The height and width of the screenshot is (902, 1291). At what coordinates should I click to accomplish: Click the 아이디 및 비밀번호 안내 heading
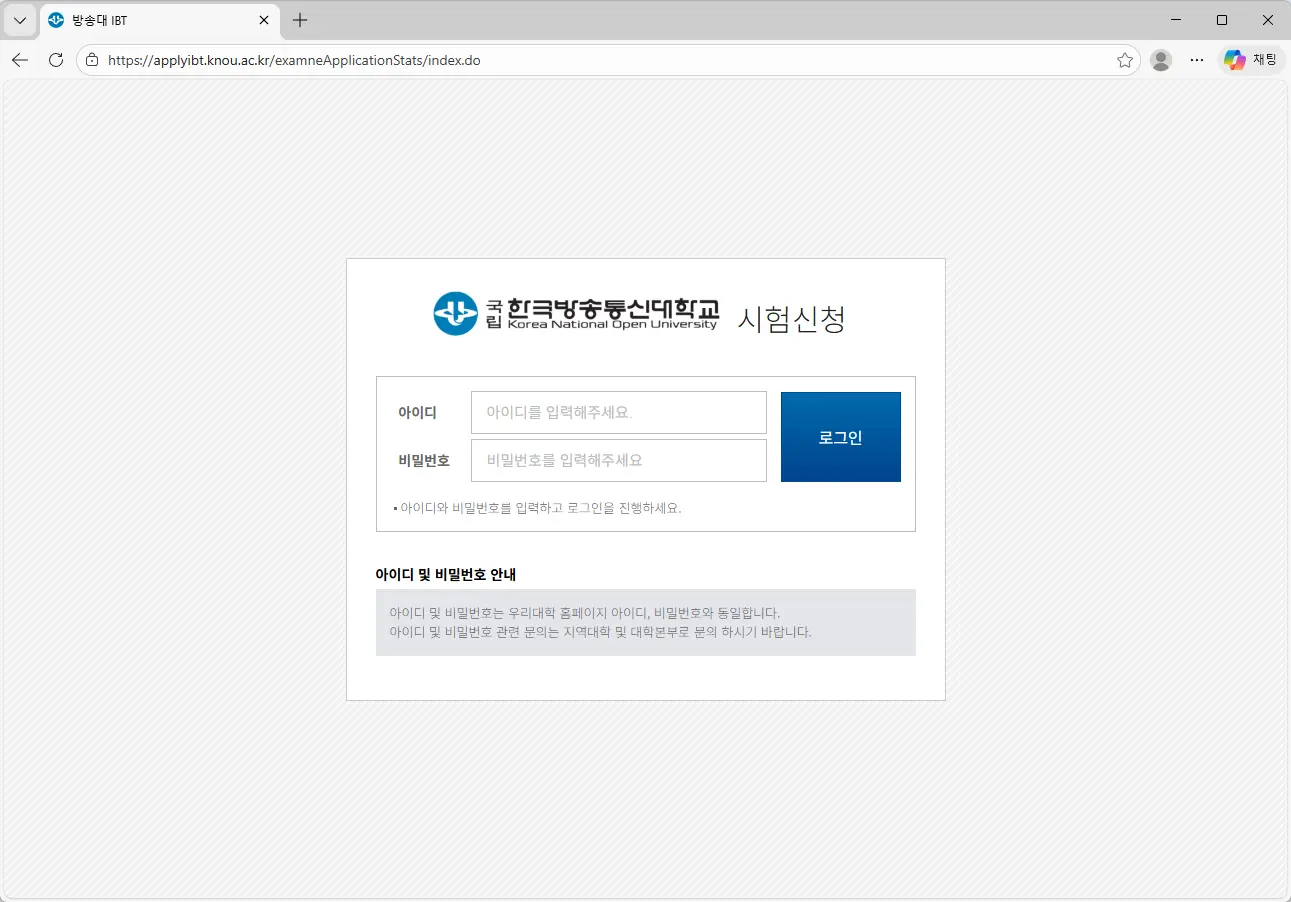445,574
